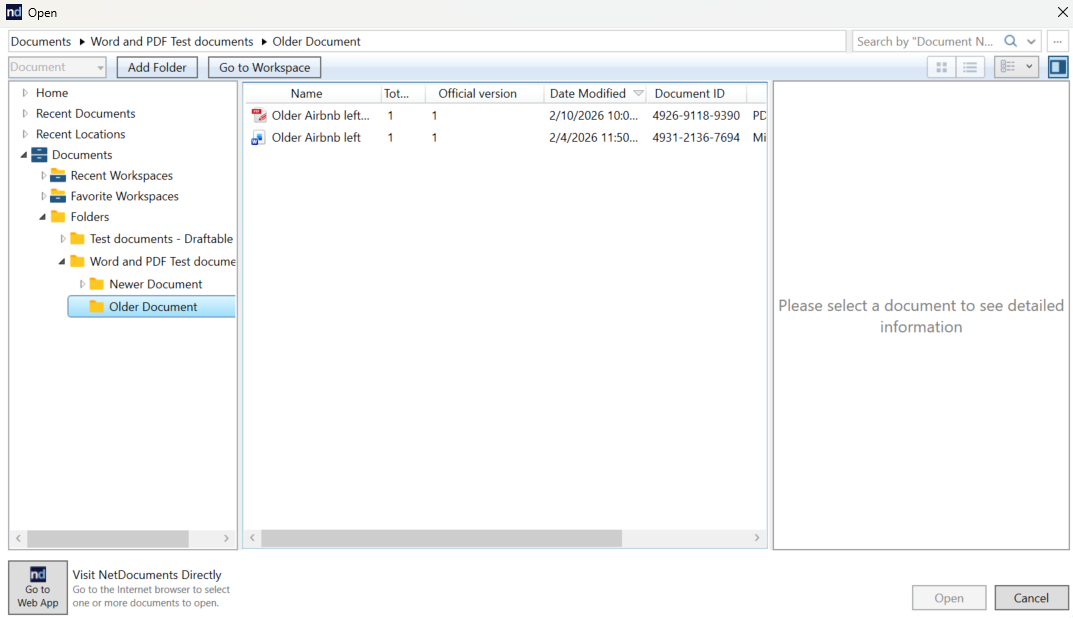
Task: Click the Favorite Workspaces icon
Action: click(x=58, y=196)
